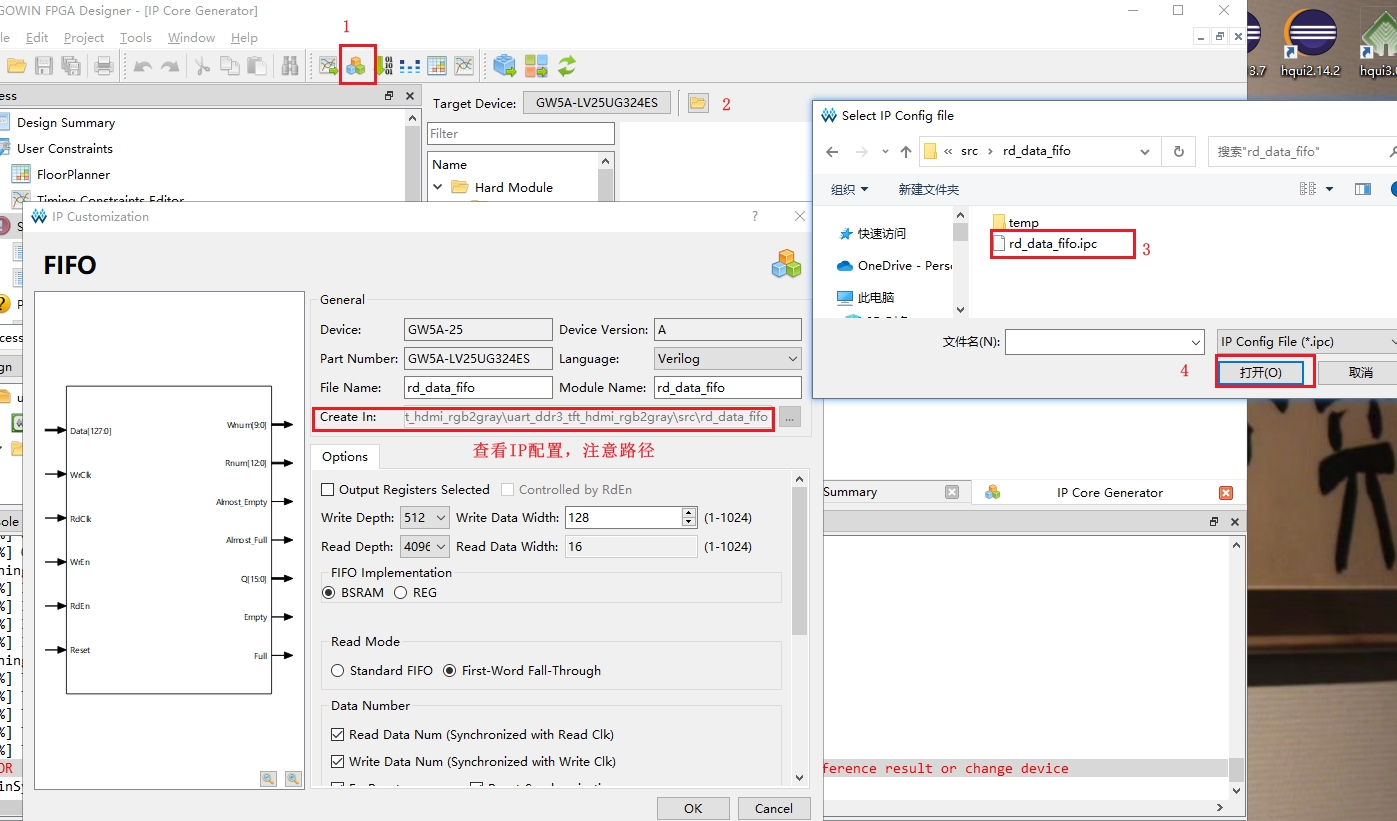Collapse the Hard Module tree node
This screenshot has height=821, width=1397.
[438, 187]
